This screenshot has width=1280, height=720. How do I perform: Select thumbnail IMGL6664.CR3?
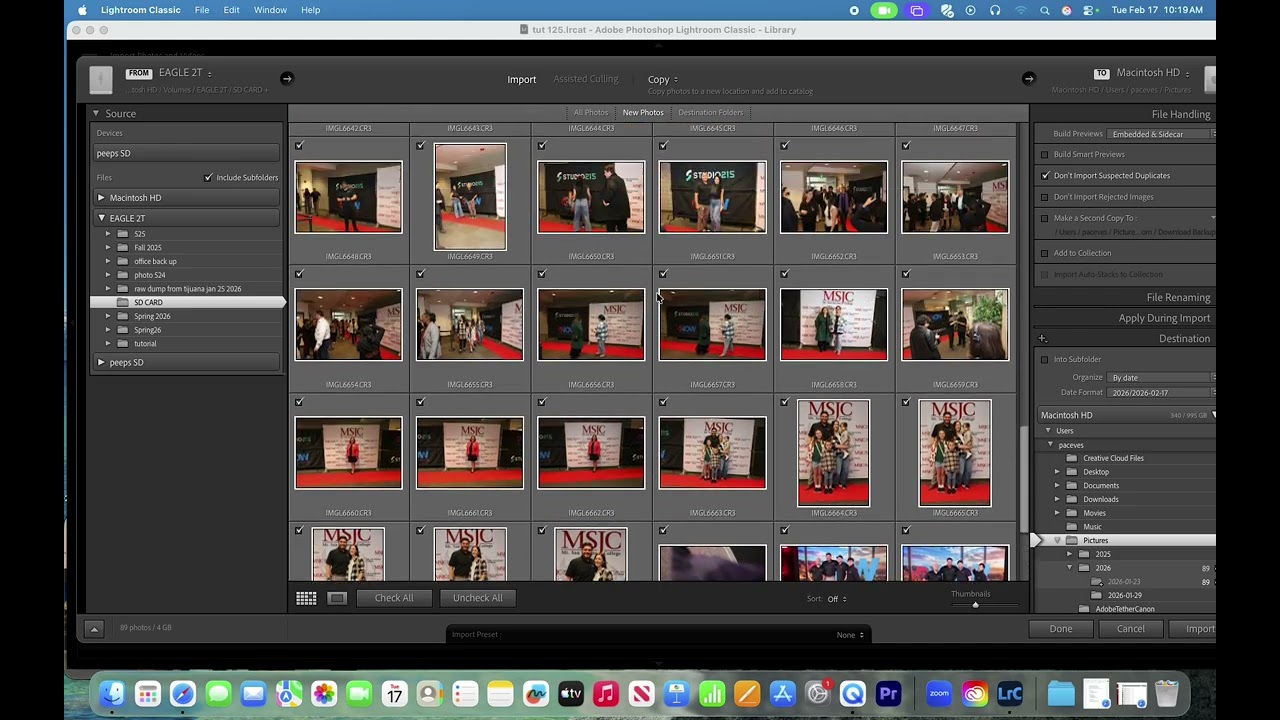833,453
